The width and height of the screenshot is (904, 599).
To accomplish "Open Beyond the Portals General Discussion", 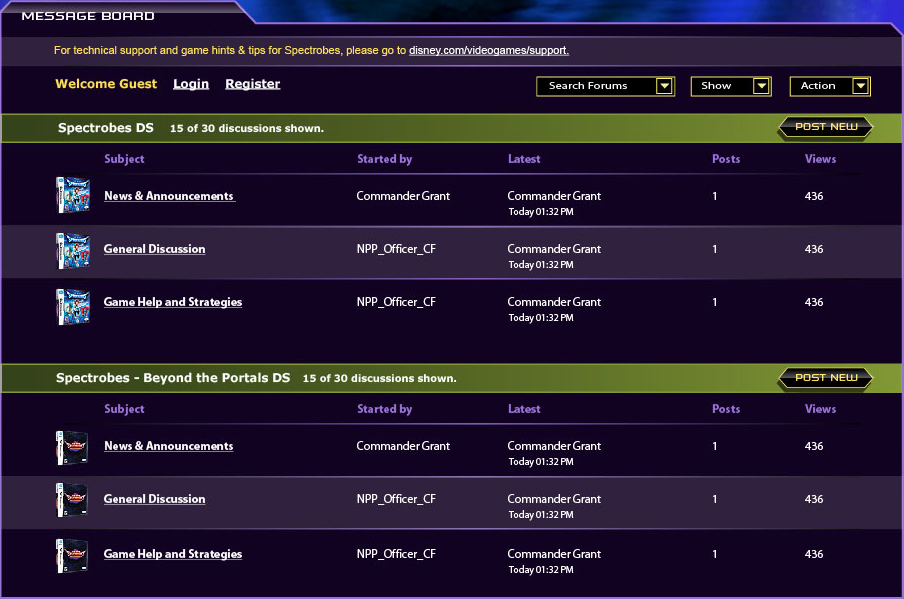I will click(155, 499).
